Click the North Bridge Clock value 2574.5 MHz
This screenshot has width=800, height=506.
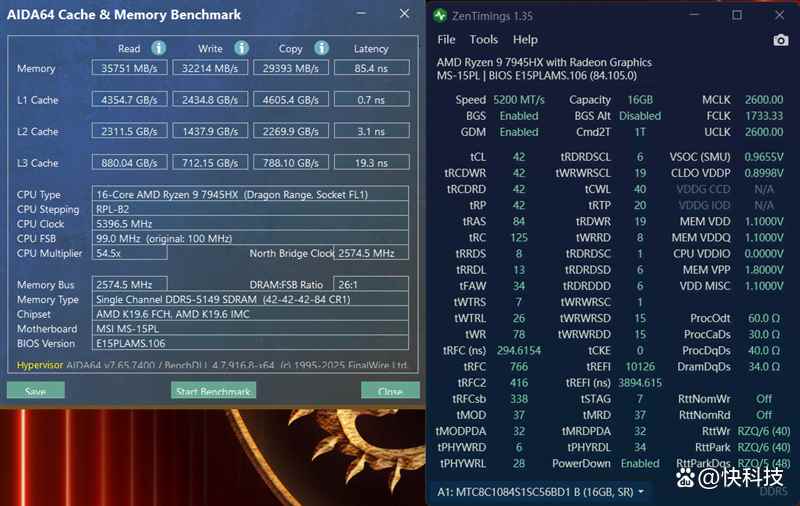(371, 253)
